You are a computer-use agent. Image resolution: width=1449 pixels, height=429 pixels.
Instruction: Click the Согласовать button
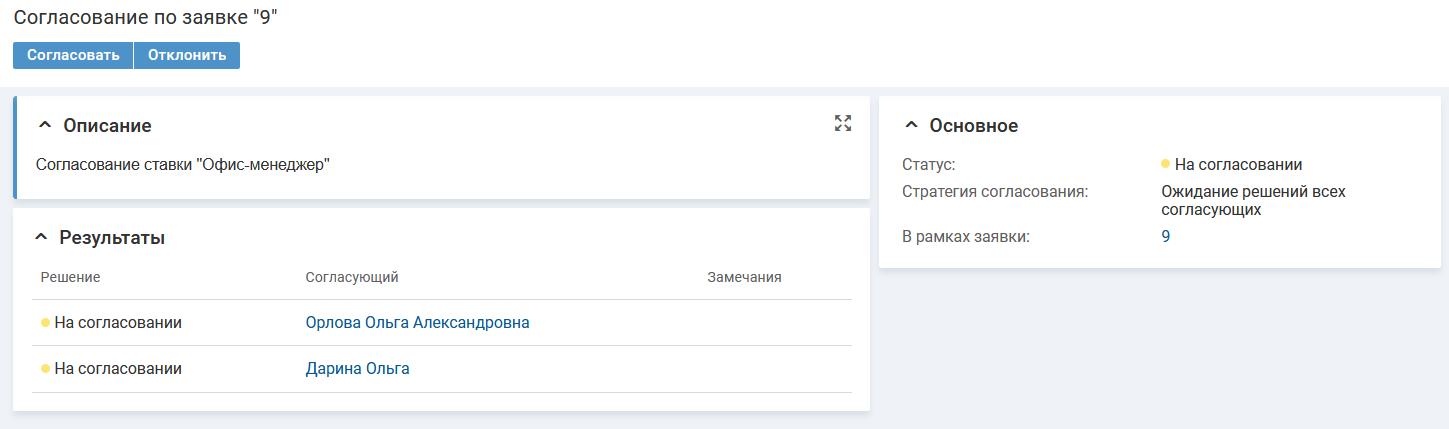(73, 55)
